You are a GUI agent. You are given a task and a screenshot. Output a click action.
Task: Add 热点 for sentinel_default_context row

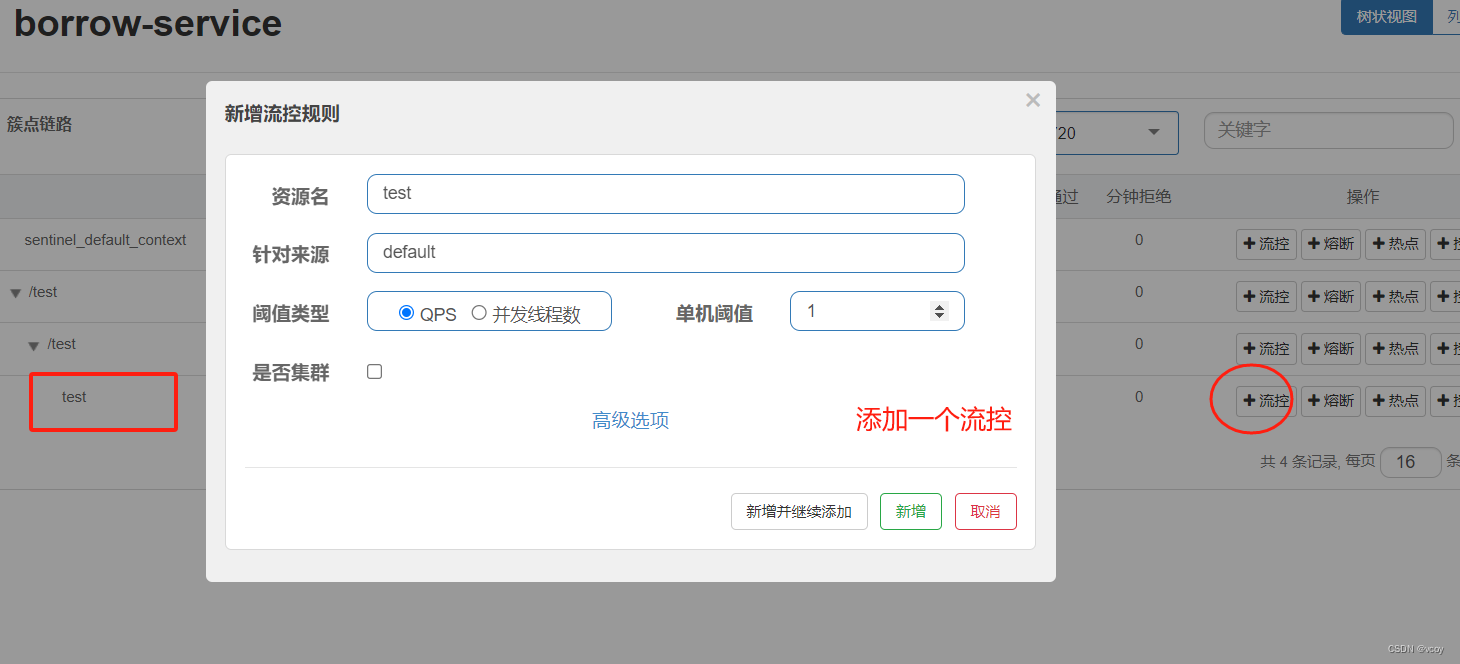tap(1396, 244)
